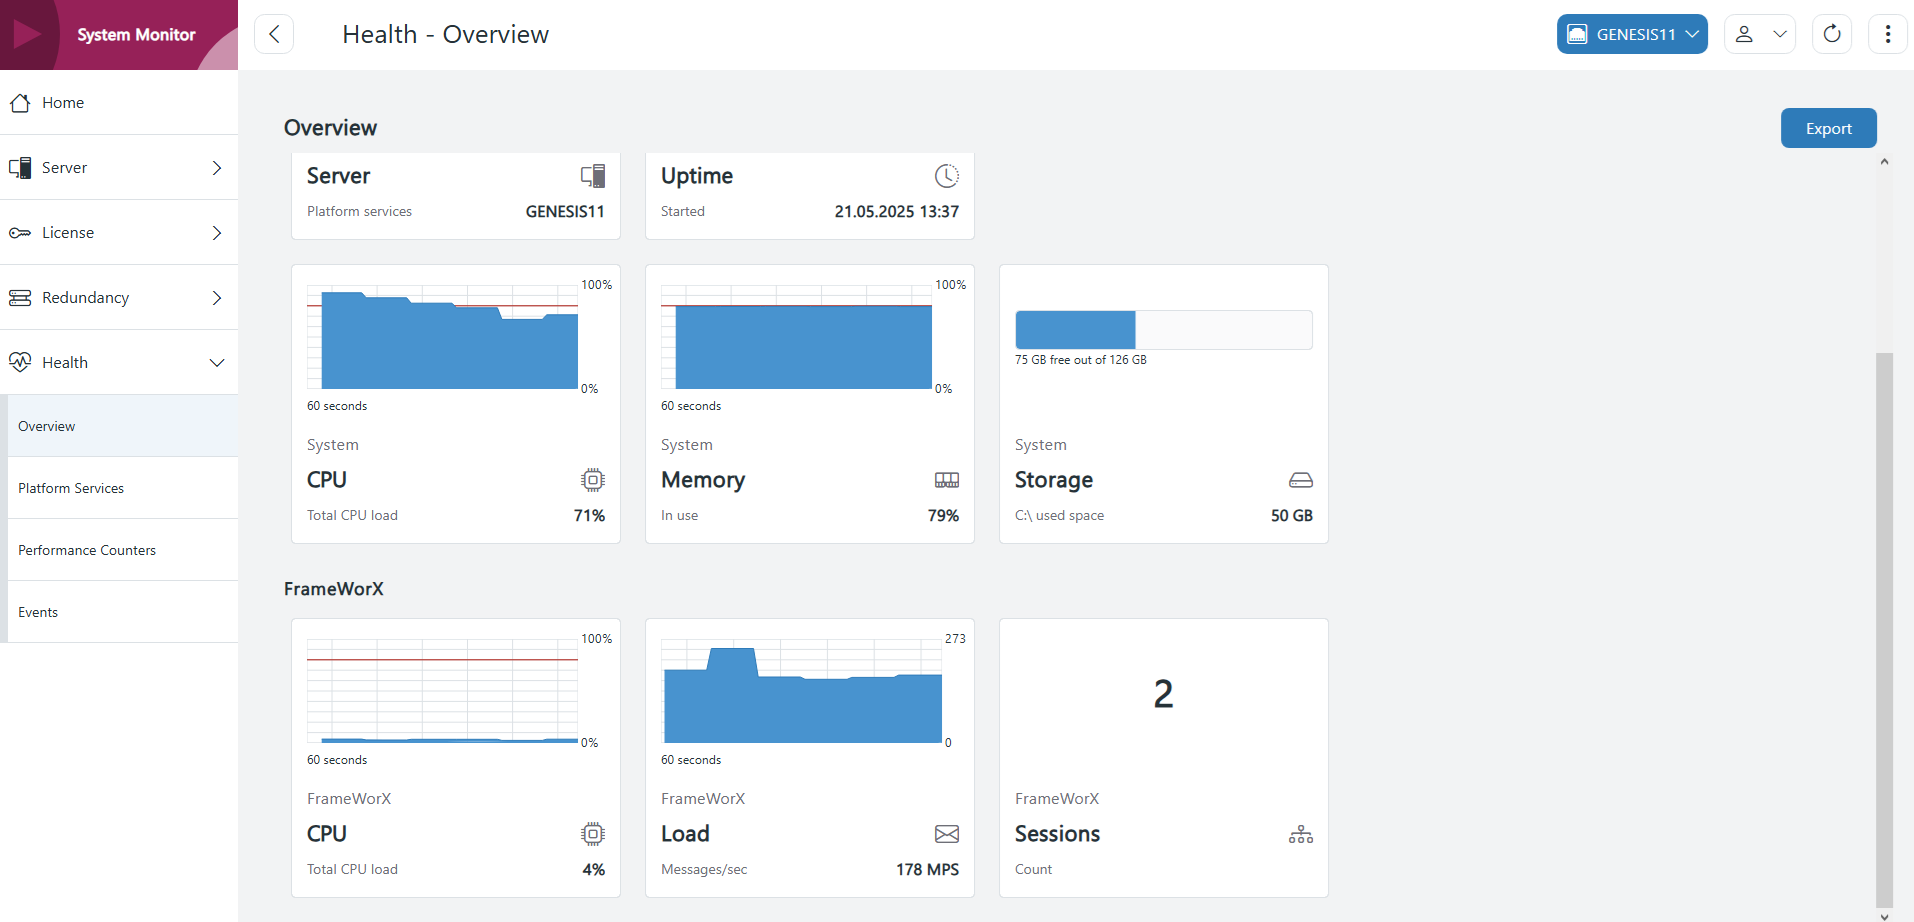Go back using the arrow button
The height and width of the screenshot is (922, 1914).
[x=274, y=34]
